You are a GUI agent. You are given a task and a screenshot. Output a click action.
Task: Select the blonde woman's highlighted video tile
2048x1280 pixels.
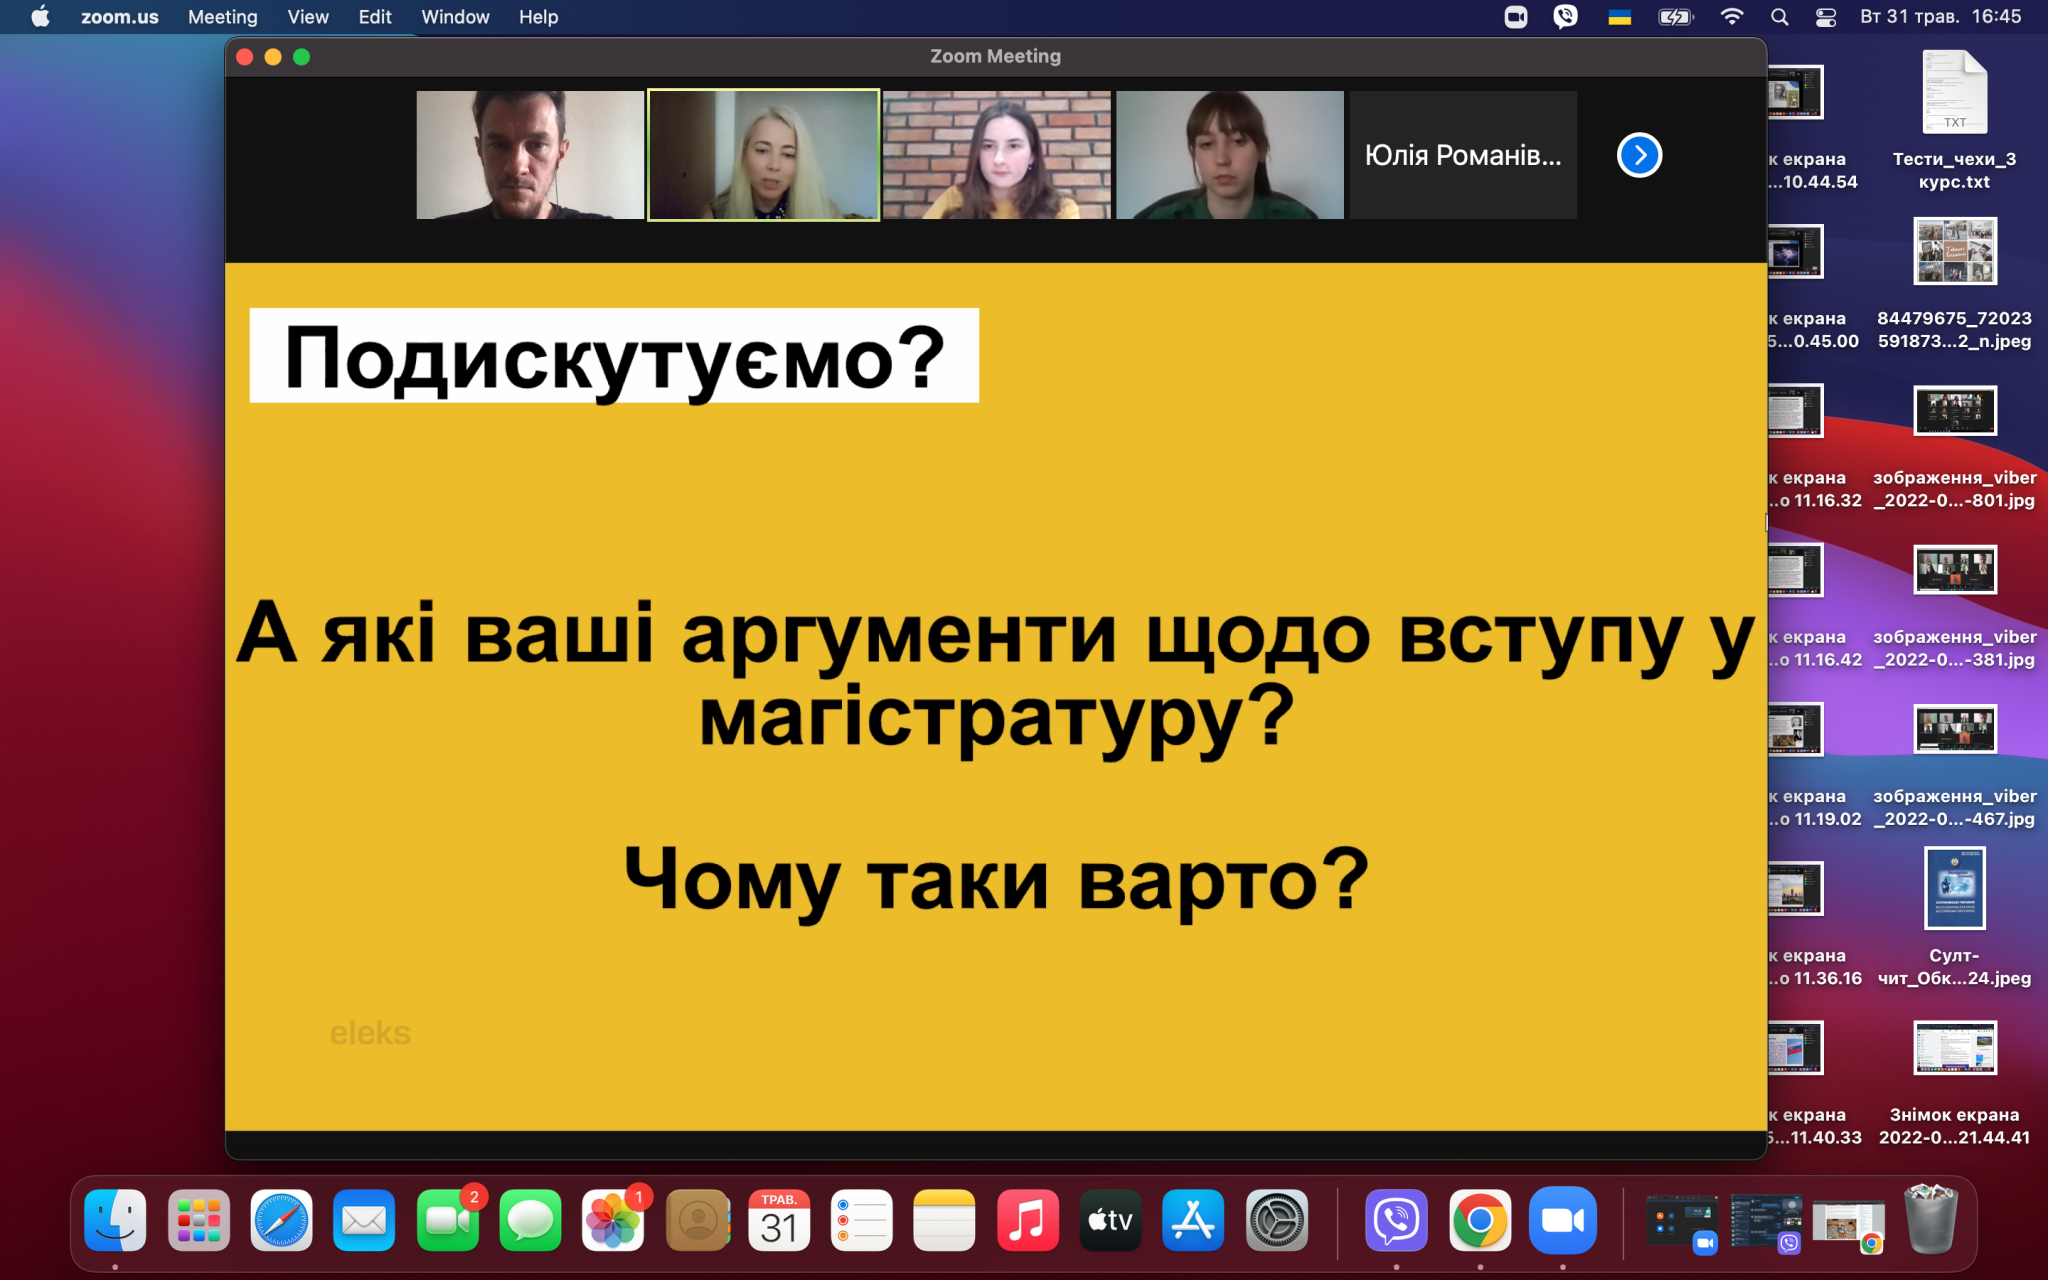(764, 155)
